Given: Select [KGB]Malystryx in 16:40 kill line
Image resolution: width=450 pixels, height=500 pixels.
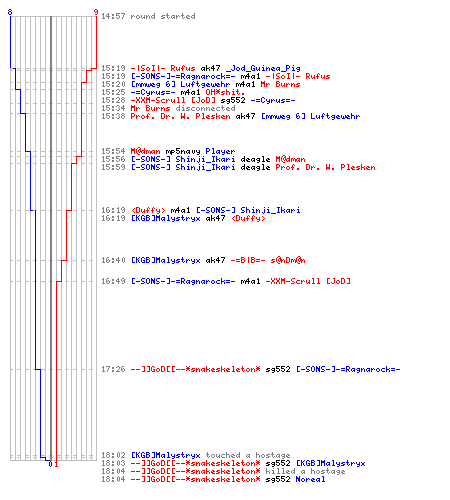Looking at the screenshot, I should (x=166, y=260).
